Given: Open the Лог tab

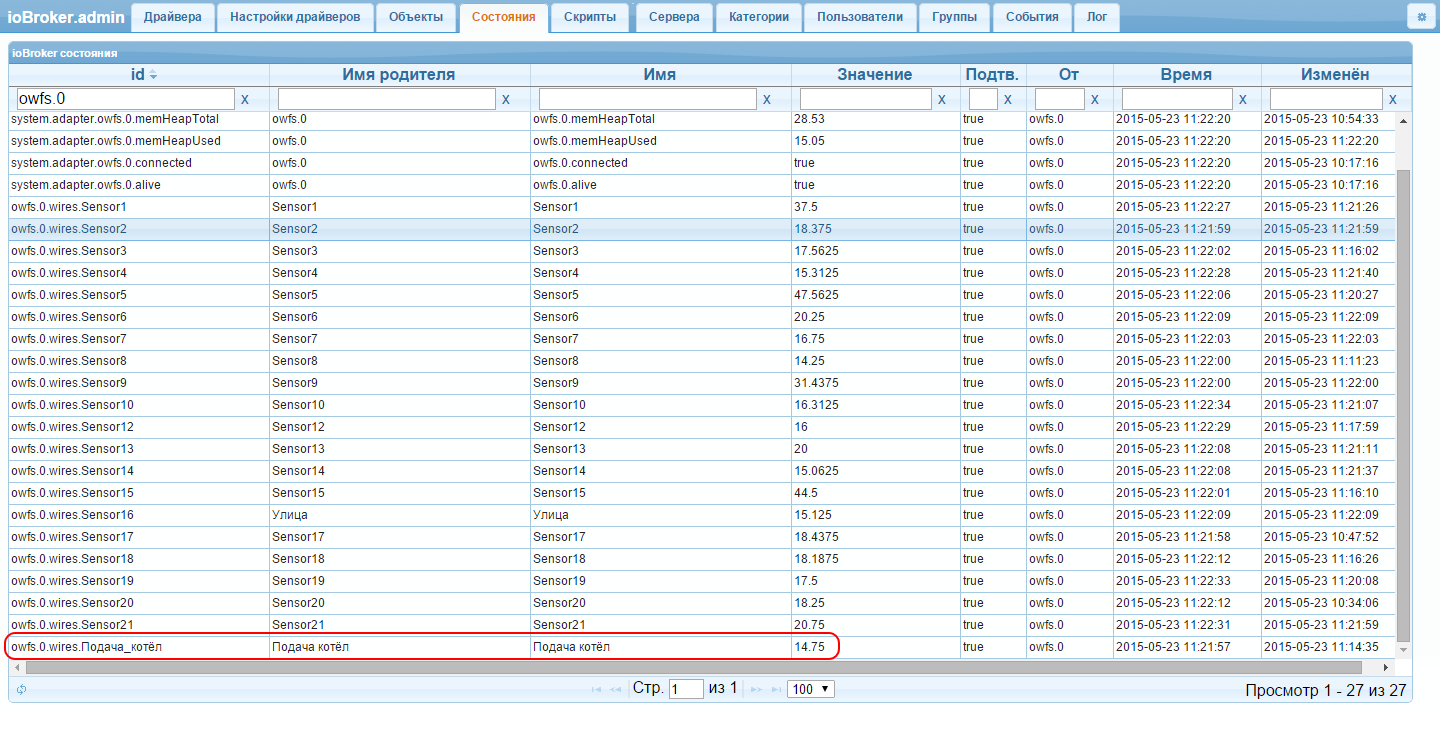Looking at the screenshot, I should coord(1097,17).
